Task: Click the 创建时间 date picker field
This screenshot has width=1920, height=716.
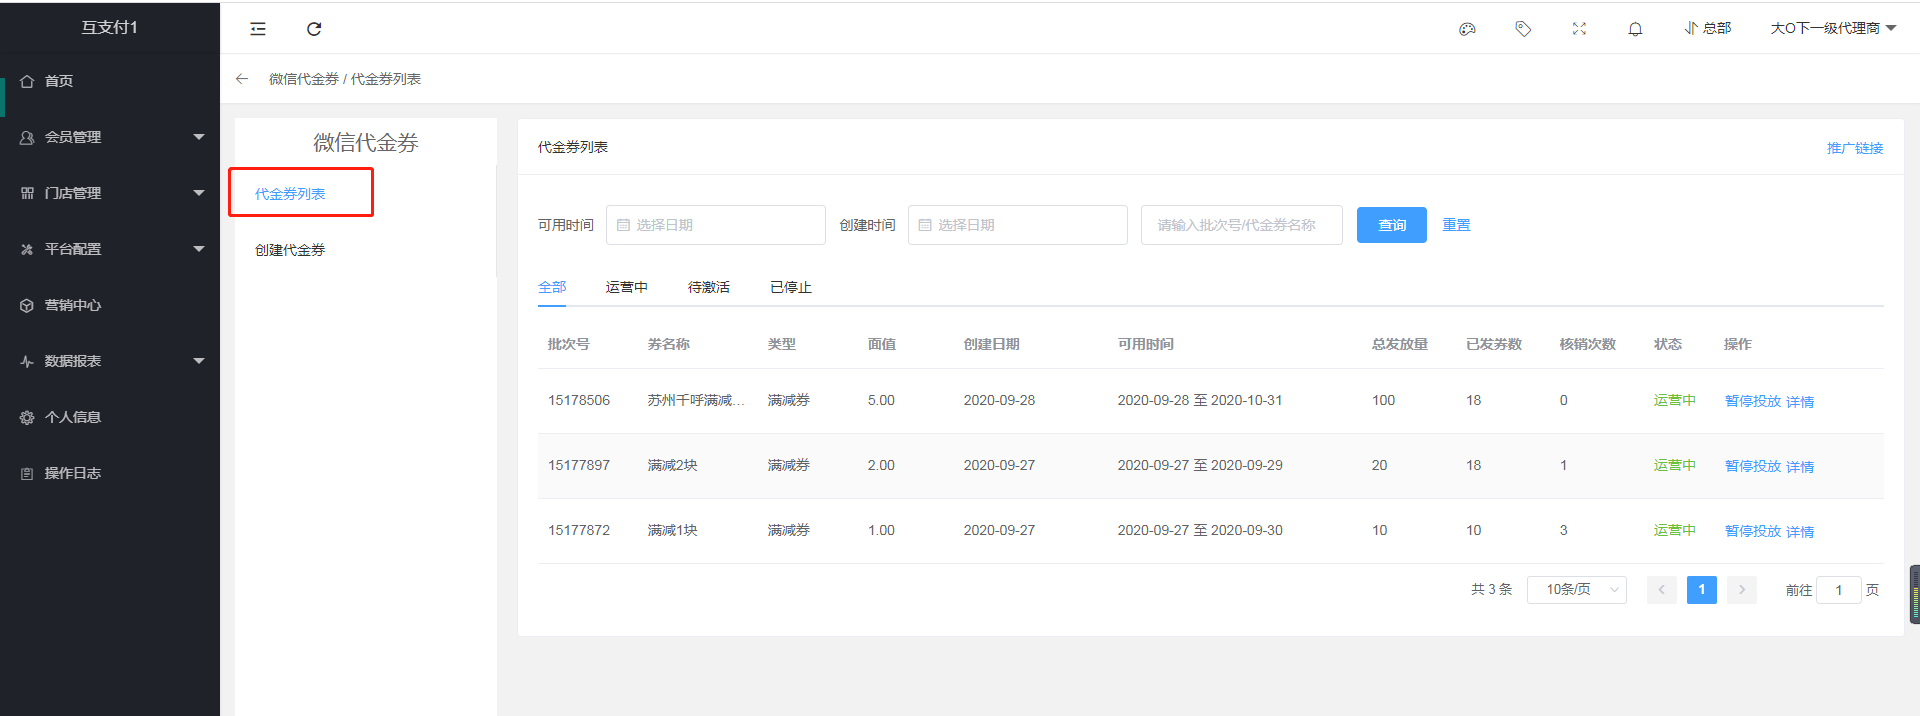Action: (1018, 225)
